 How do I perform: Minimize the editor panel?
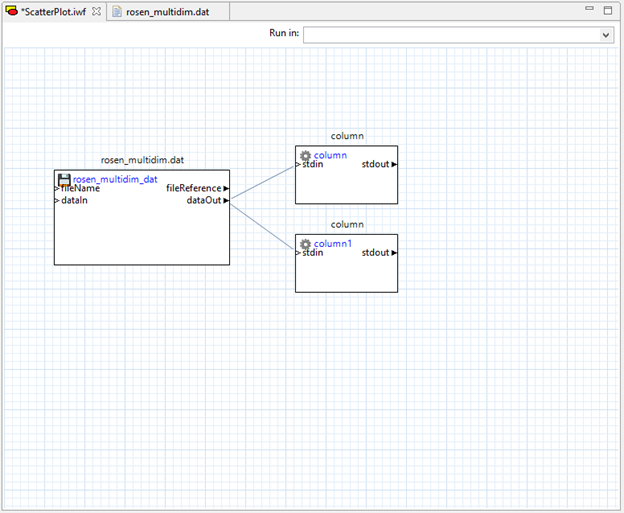[x=587, y=9]
